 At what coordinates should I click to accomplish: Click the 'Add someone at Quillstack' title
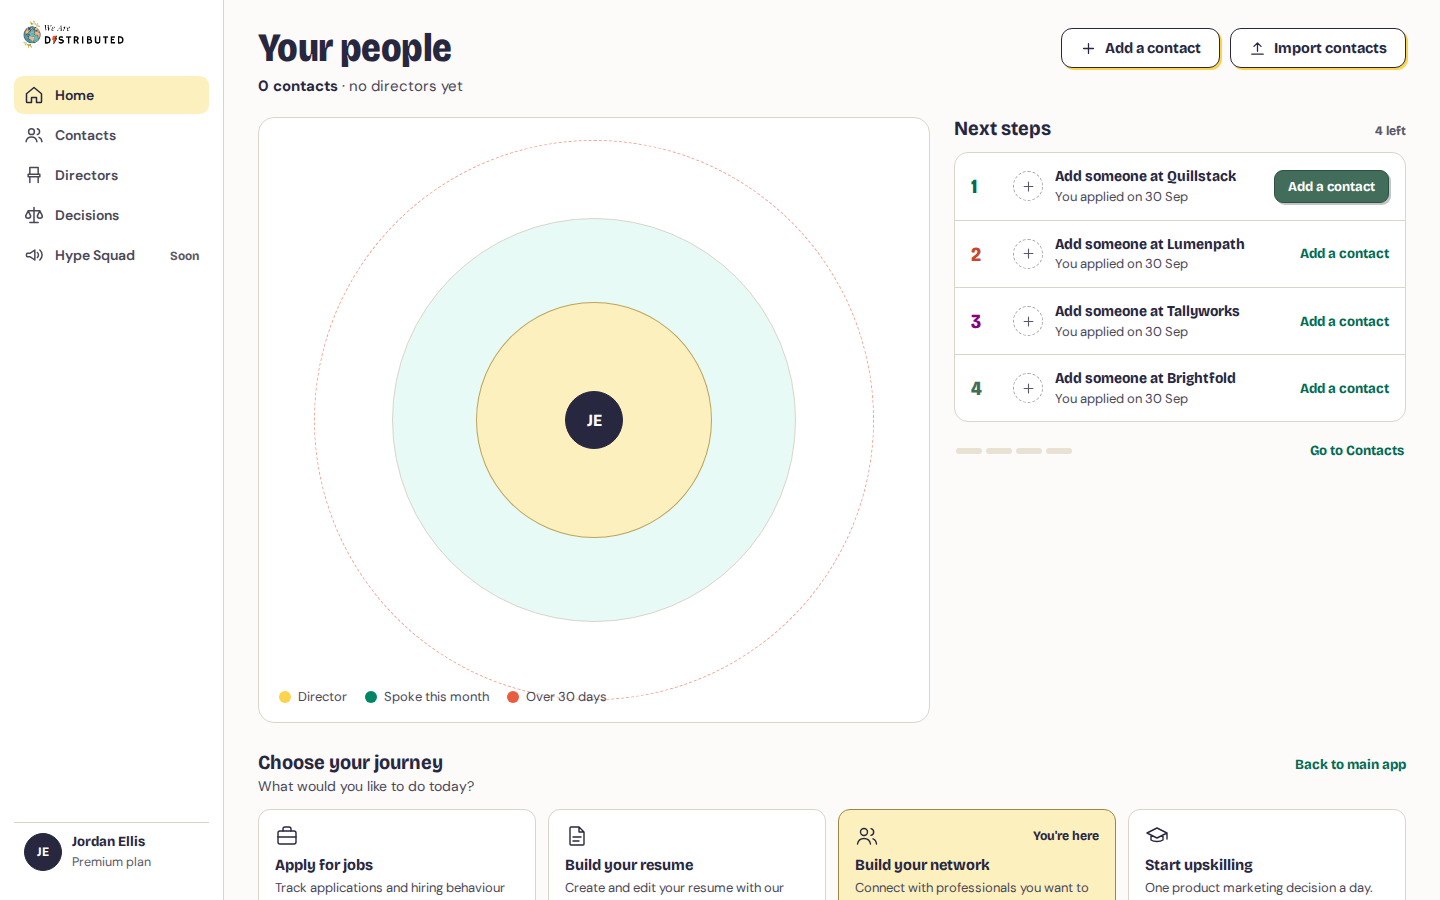click(1145, 176)
